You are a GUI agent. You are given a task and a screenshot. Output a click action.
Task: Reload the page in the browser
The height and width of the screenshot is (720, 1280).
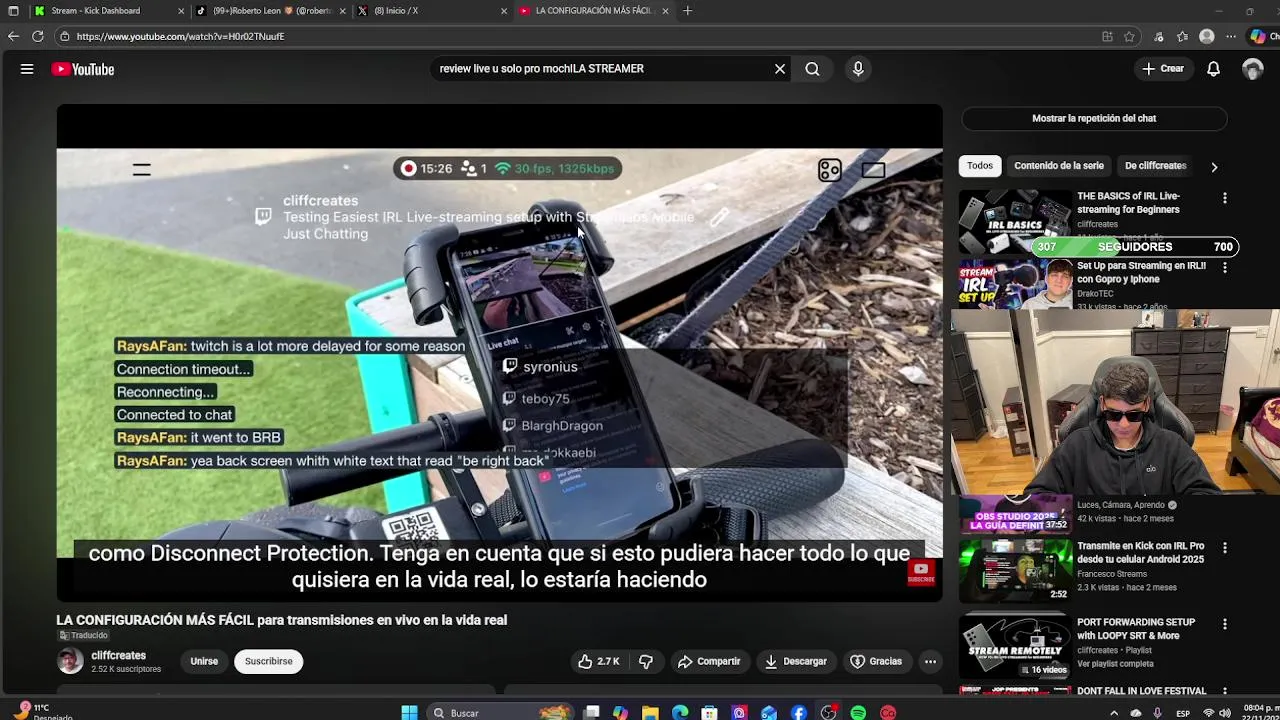click(x=37, y=36)
